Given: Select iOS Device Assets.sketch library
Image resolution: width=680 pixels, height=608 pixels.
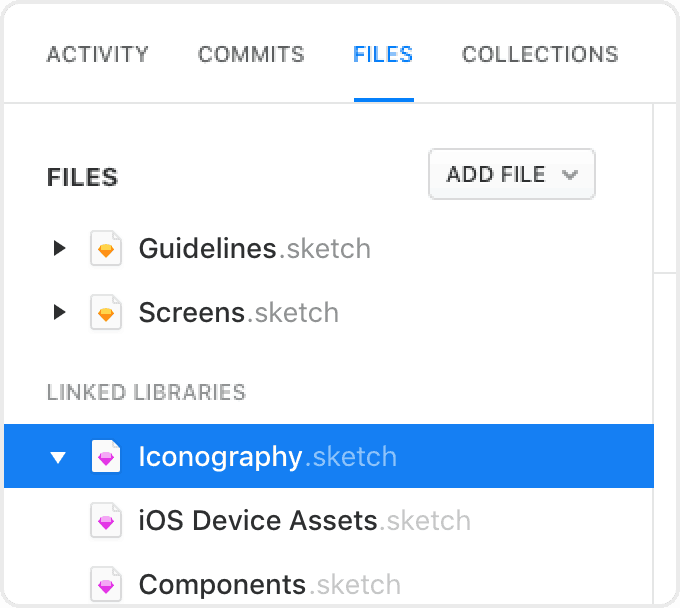Looking at the screenshot, I should pos(304,520).
